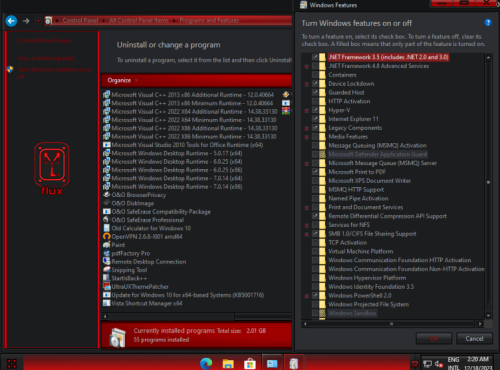
Task: Expand the Device Lockdown node
Action: click(x=307, y=84)
